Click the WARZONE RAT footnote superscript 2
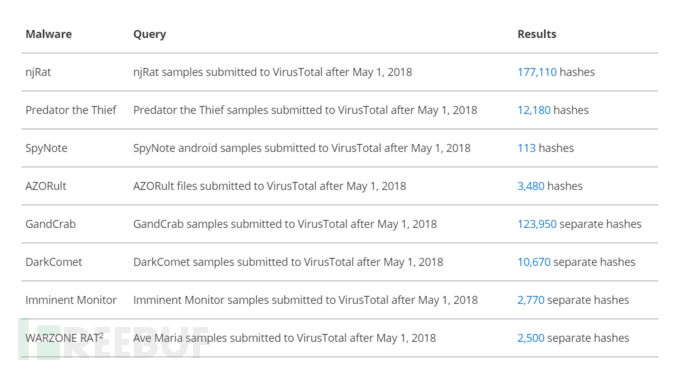690x367 pixels. tap(101, 335)
